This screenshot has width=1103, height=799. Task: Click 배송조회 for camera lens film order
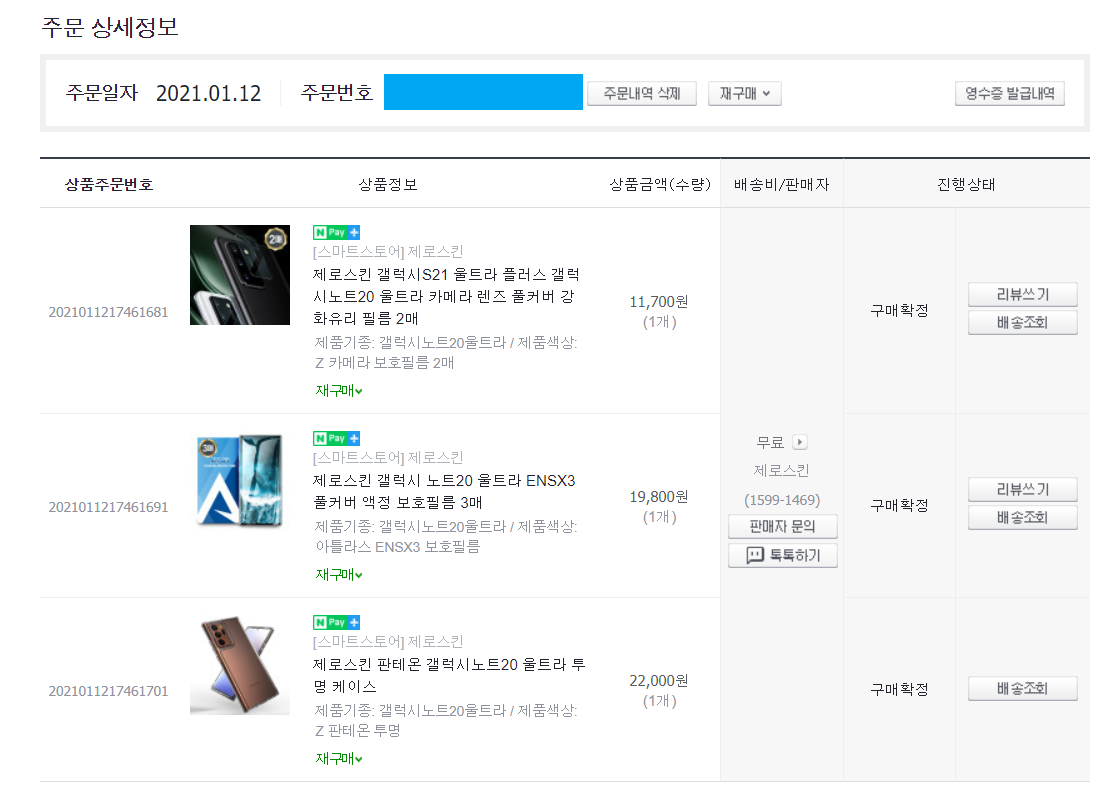[x=1023, y=323]
